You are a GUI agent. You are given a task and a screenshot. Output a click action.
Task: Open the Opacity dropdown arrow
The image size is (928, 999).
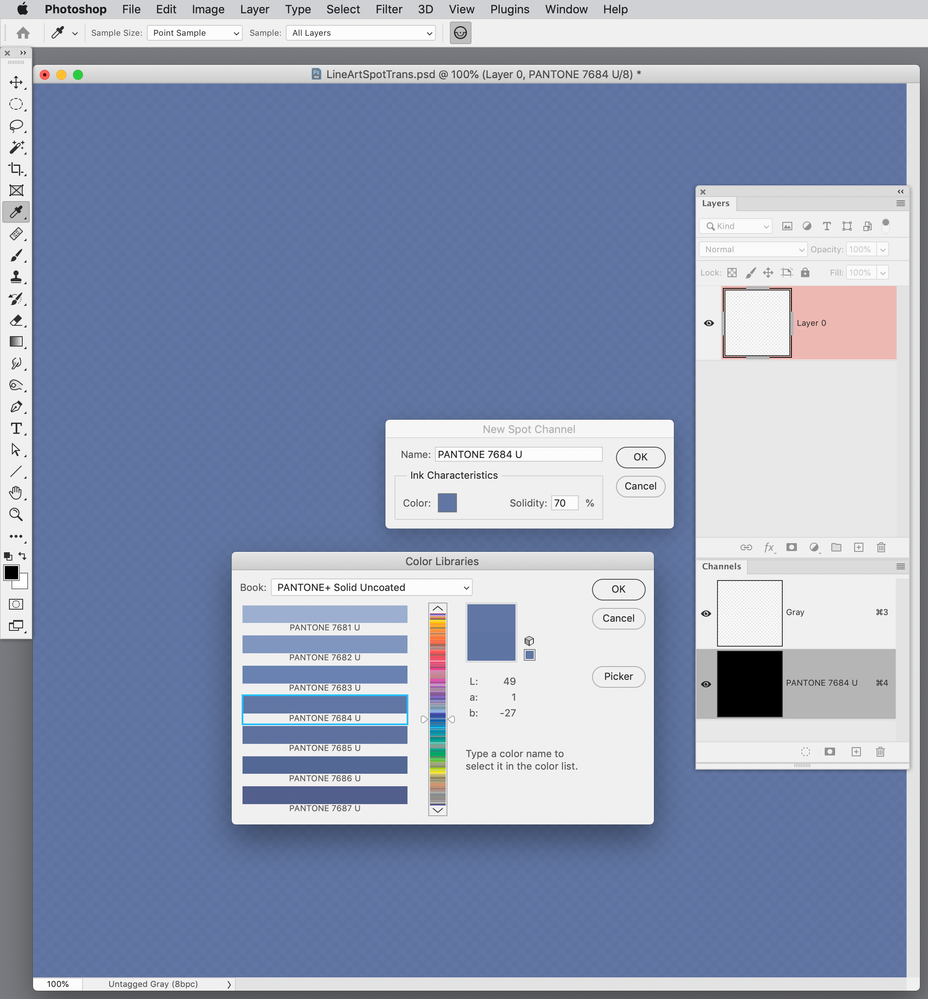click(x=883, y=250)
